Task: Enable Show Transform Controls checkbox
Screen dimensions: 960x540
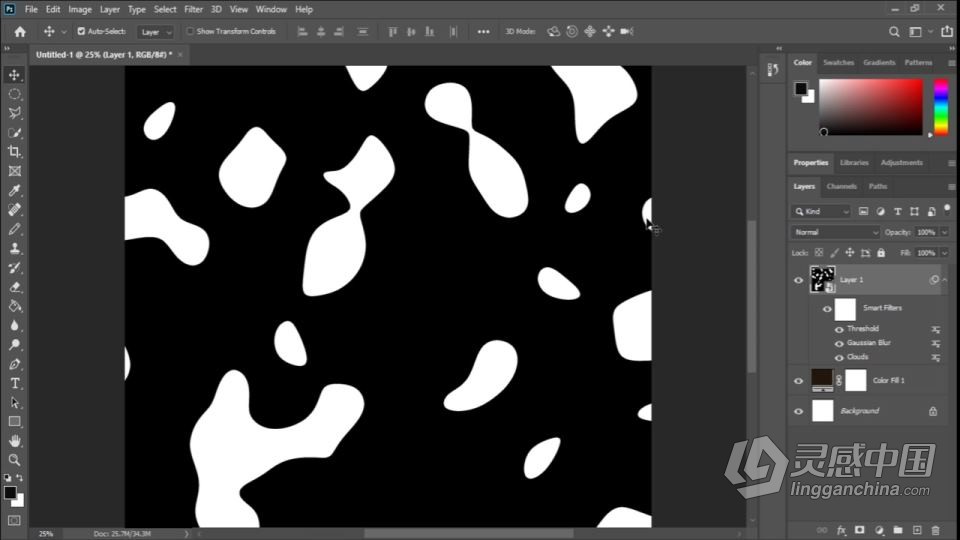Action: click(190, 31)
